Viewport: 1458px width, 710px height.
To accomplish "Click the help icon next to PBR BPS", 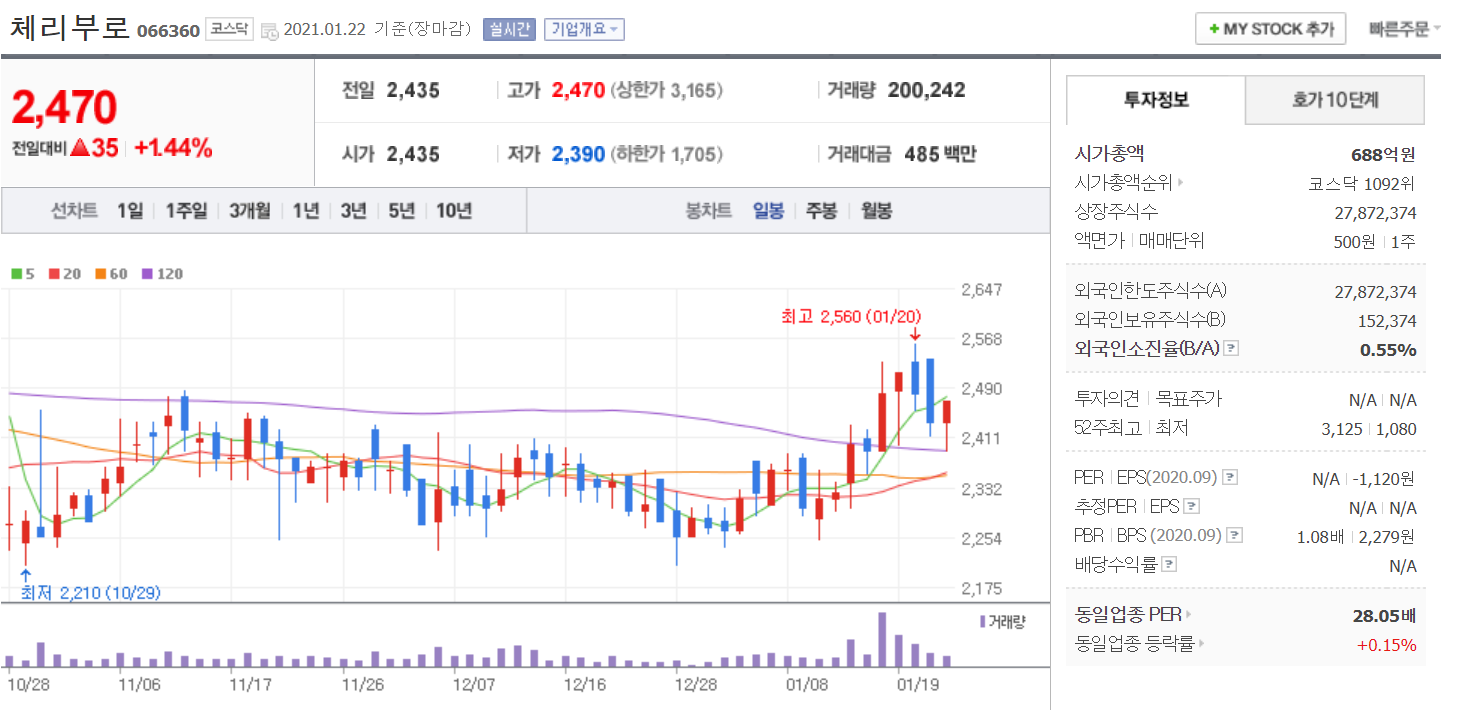I will (x=1233, y=536).
